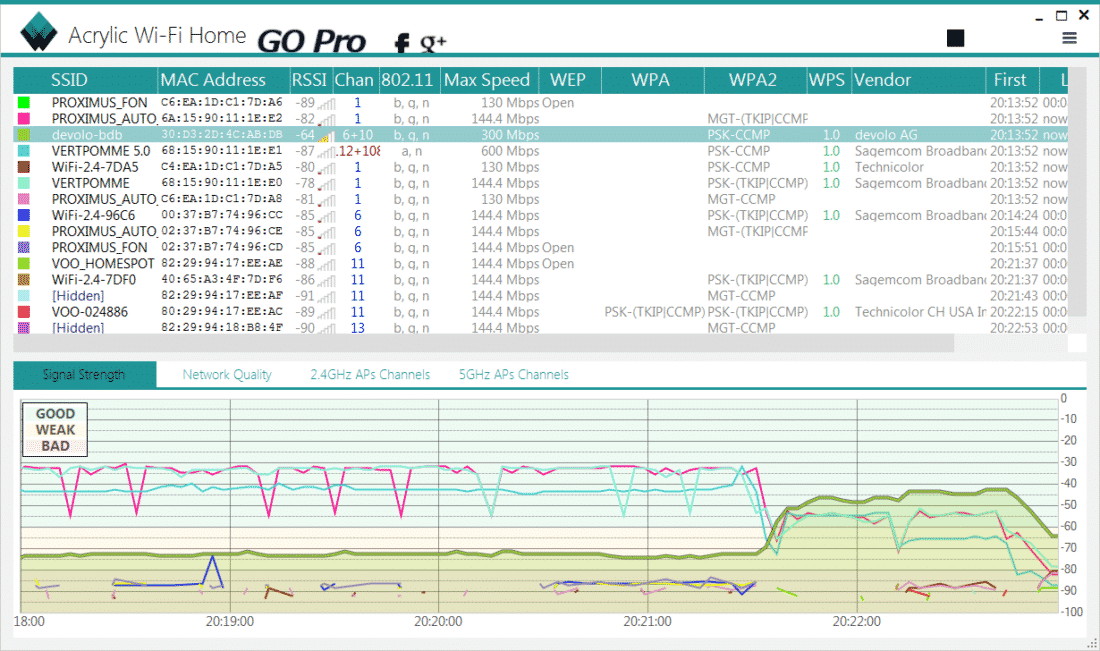
Task: Sort by the WPA column header
Action: 652,80
